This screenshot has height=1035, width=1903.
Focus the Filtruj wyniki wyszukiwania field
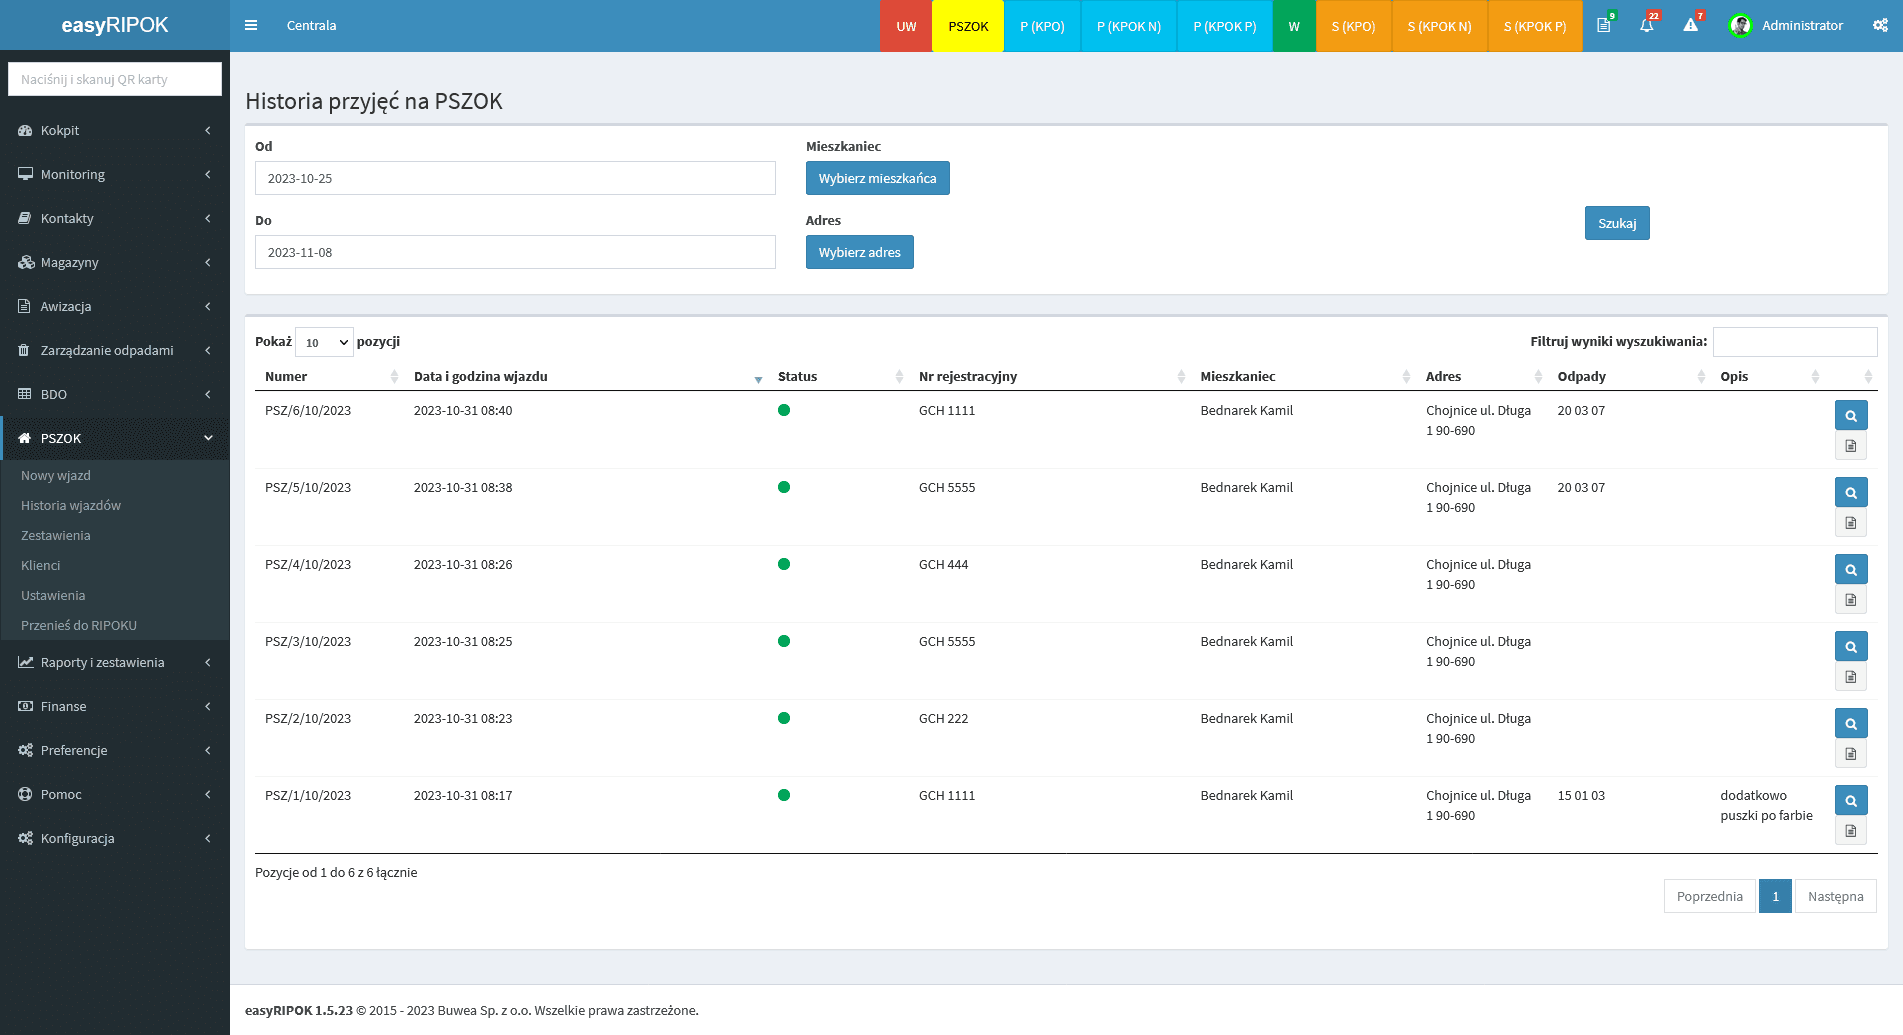(1794, 342)
